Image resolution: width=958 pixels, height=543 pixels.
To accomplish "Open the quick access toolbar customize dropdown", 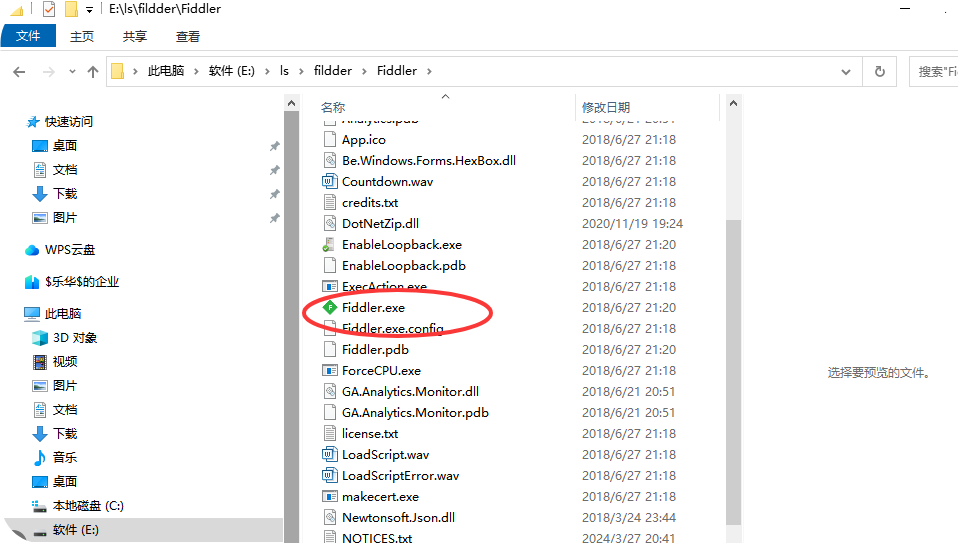I will pos(89,10).
